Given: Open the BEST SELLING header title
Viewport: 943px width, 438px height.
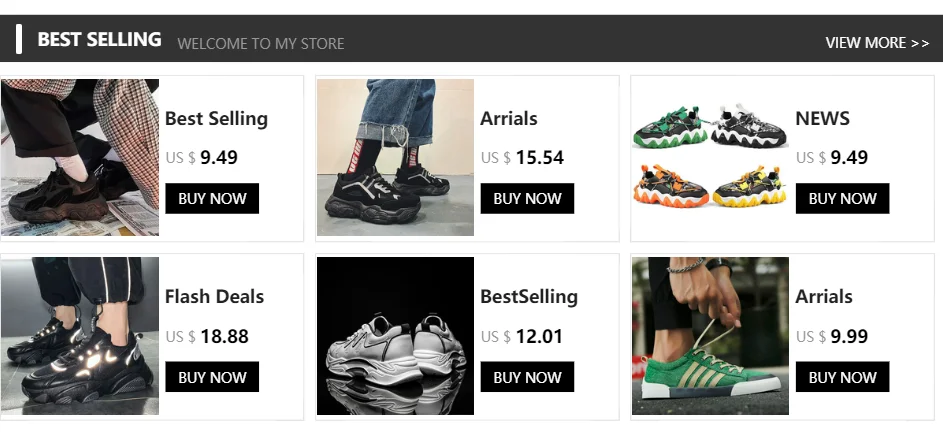Looking at the screenshot, I should coord(99,40).
